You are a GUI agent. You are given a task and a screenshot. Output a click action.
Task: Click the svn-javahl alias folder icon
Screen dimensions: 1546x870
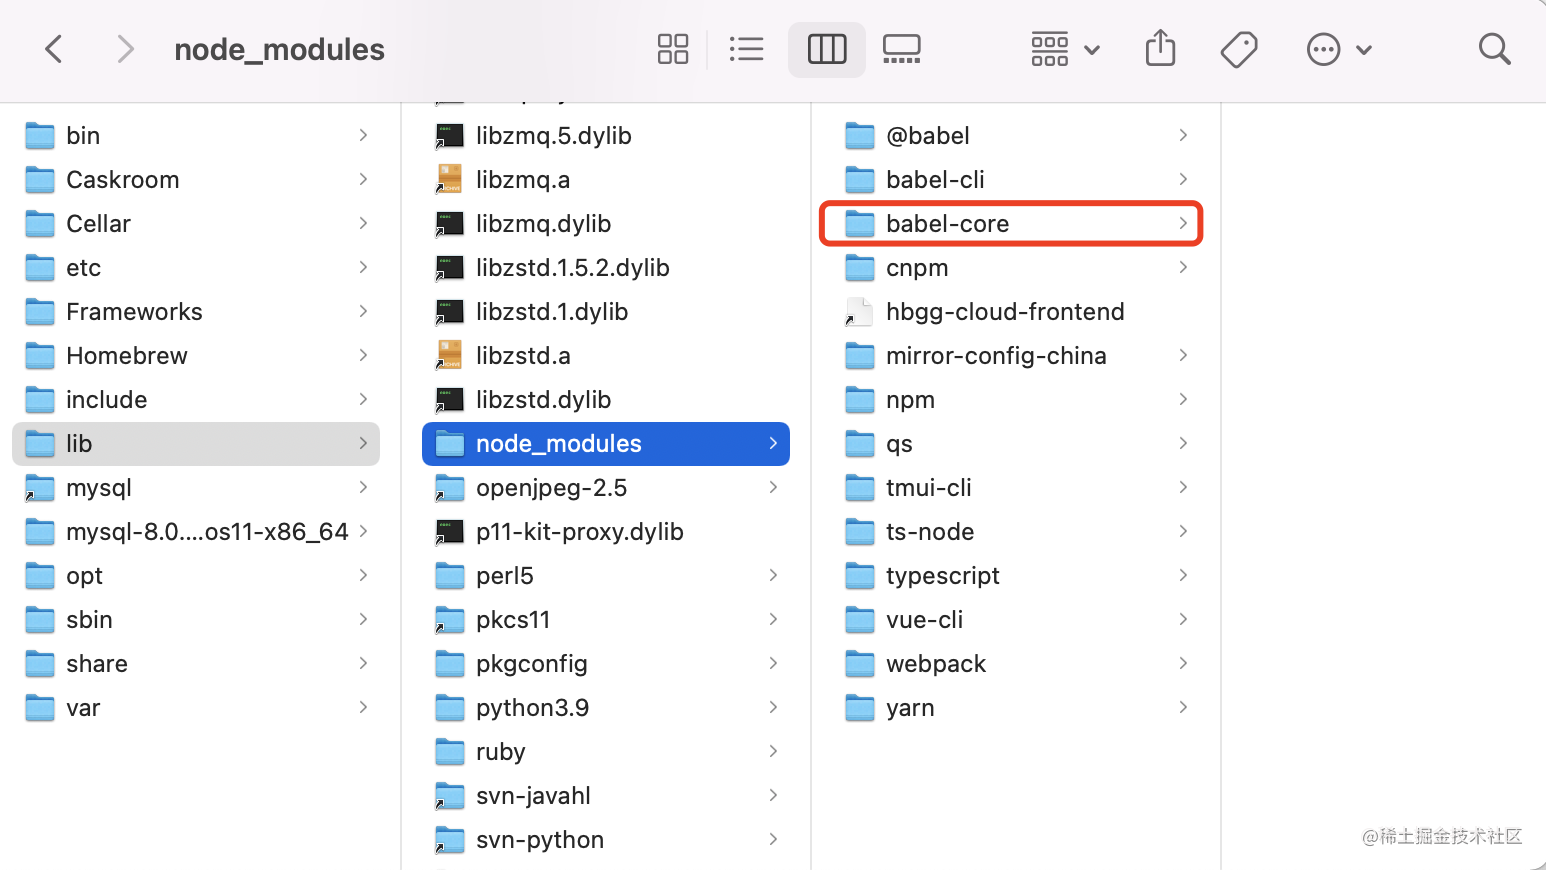pyautogui.click(x=450, y=795)
